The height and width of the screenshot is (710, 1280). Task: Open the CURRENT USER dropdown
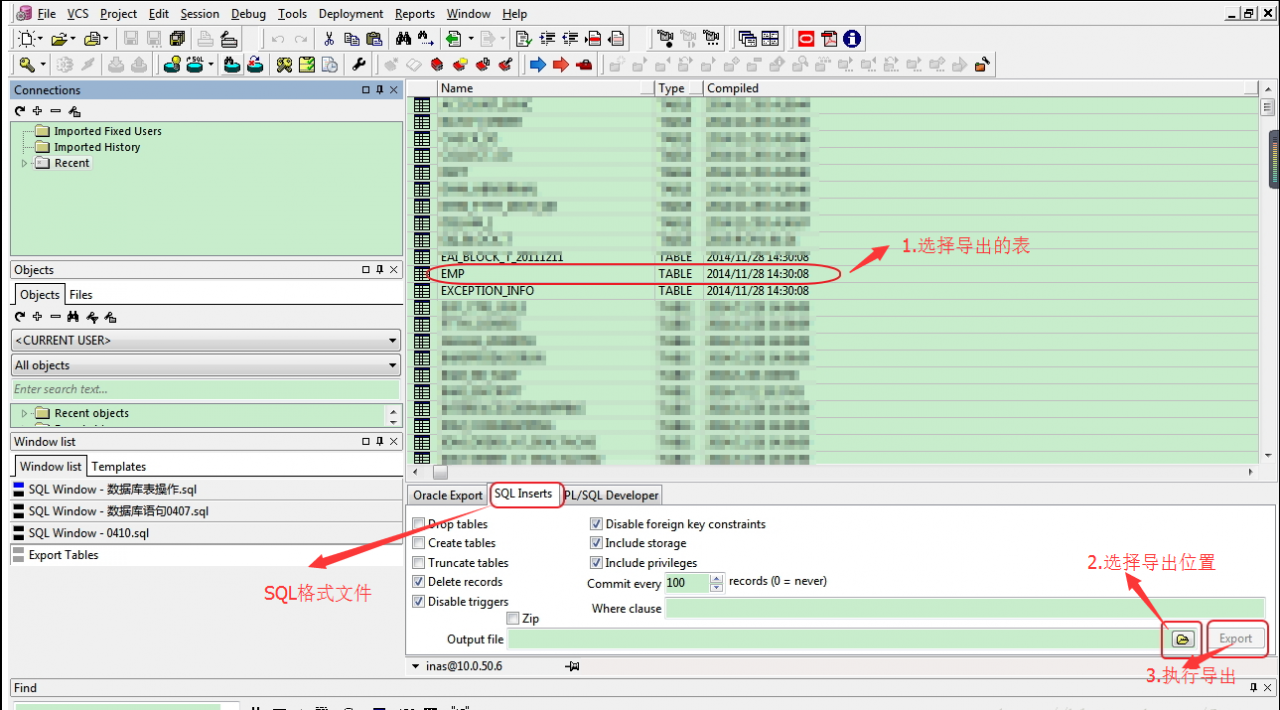[206, 340]
